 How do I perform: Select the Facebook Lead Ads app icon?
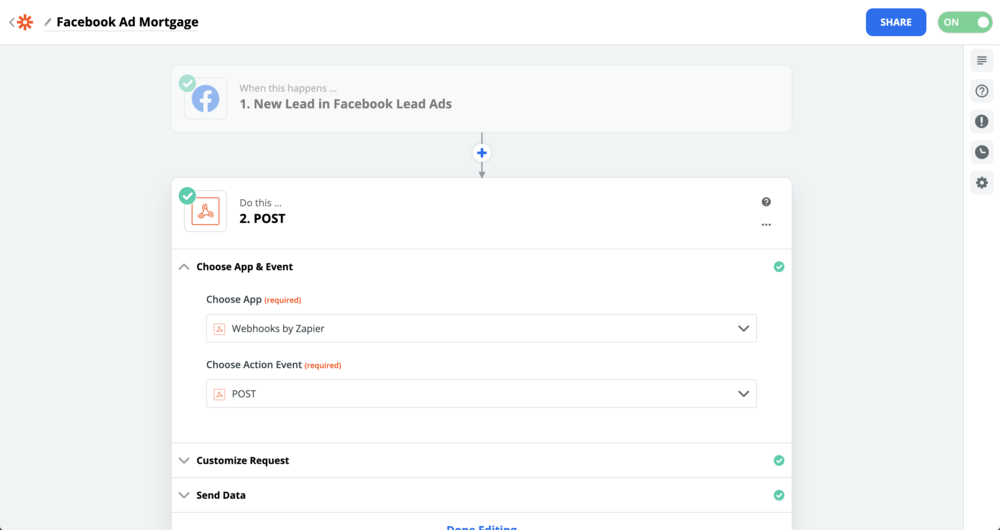205,99
